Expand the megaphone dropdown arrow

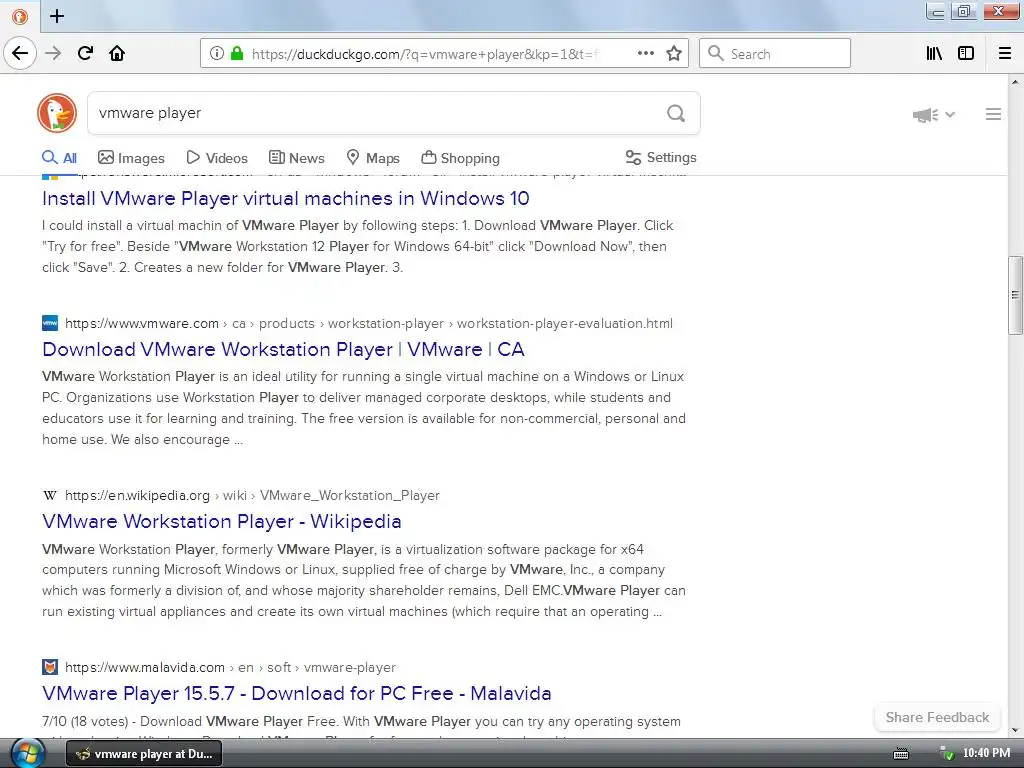pyautogui.click(x=950, y=114)
